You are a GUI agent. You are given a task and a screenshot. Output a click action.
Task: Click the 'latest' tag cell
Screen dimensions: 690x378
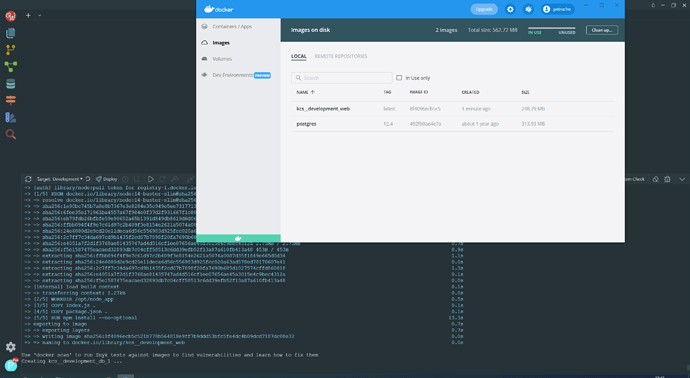tap(389, 109)
